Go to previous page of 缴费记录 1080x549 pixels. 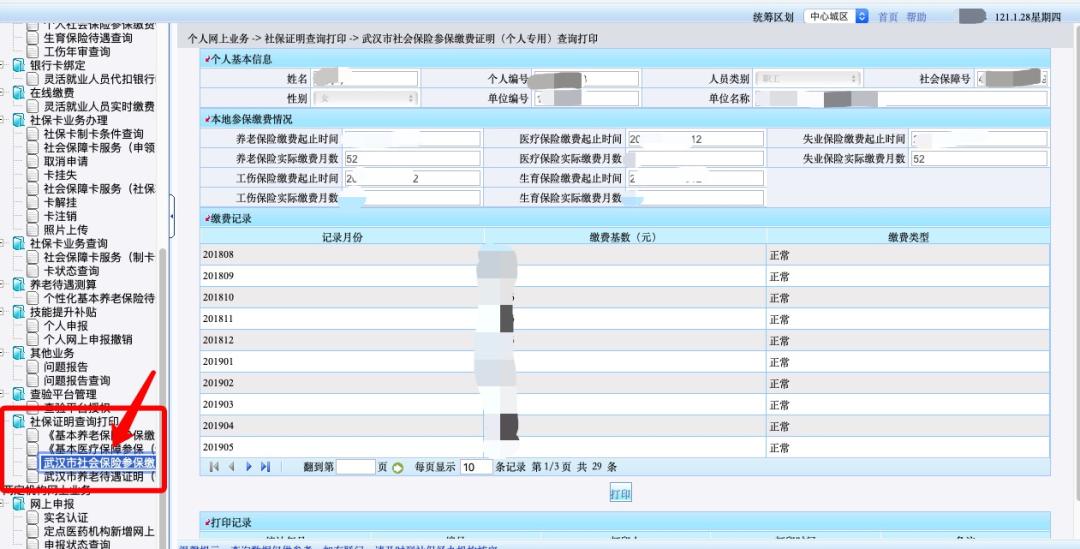[231, 467]
